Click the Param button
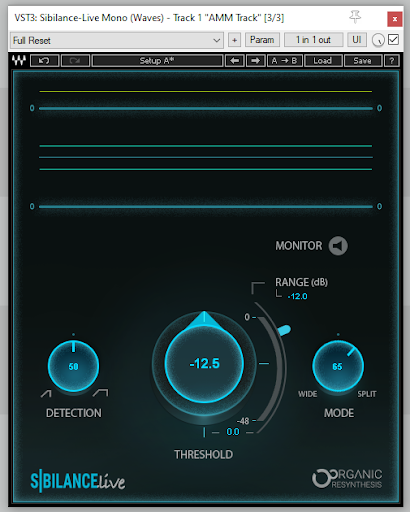 tap(262, 40)
